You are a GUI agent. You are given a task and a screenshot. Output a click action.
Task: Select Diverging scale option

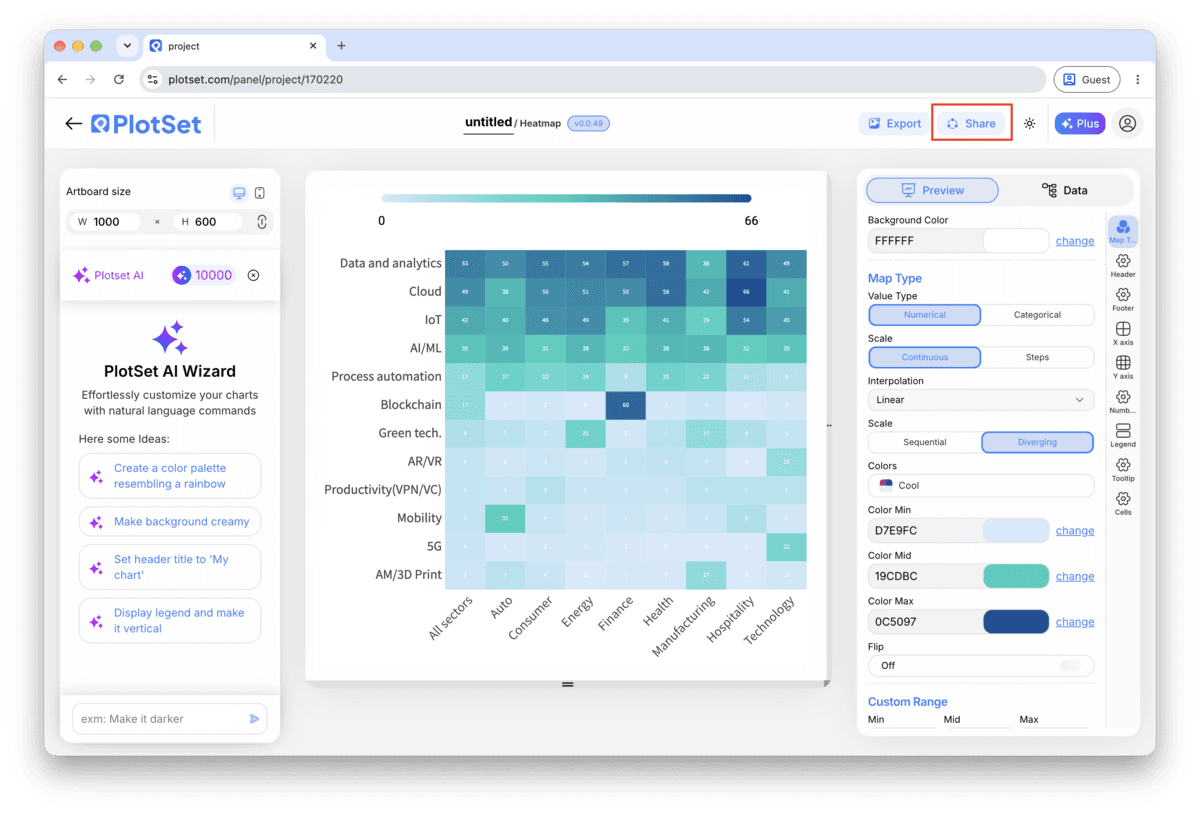1037,442
